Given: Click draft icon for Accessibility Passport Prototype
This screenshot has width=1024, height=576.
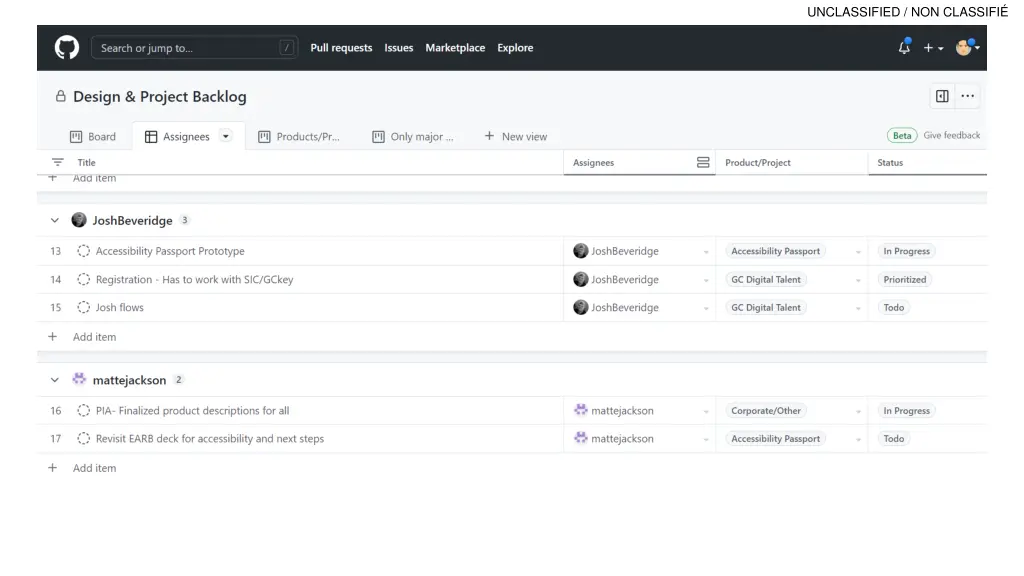Looking at the screenshot, I should 84,251.
